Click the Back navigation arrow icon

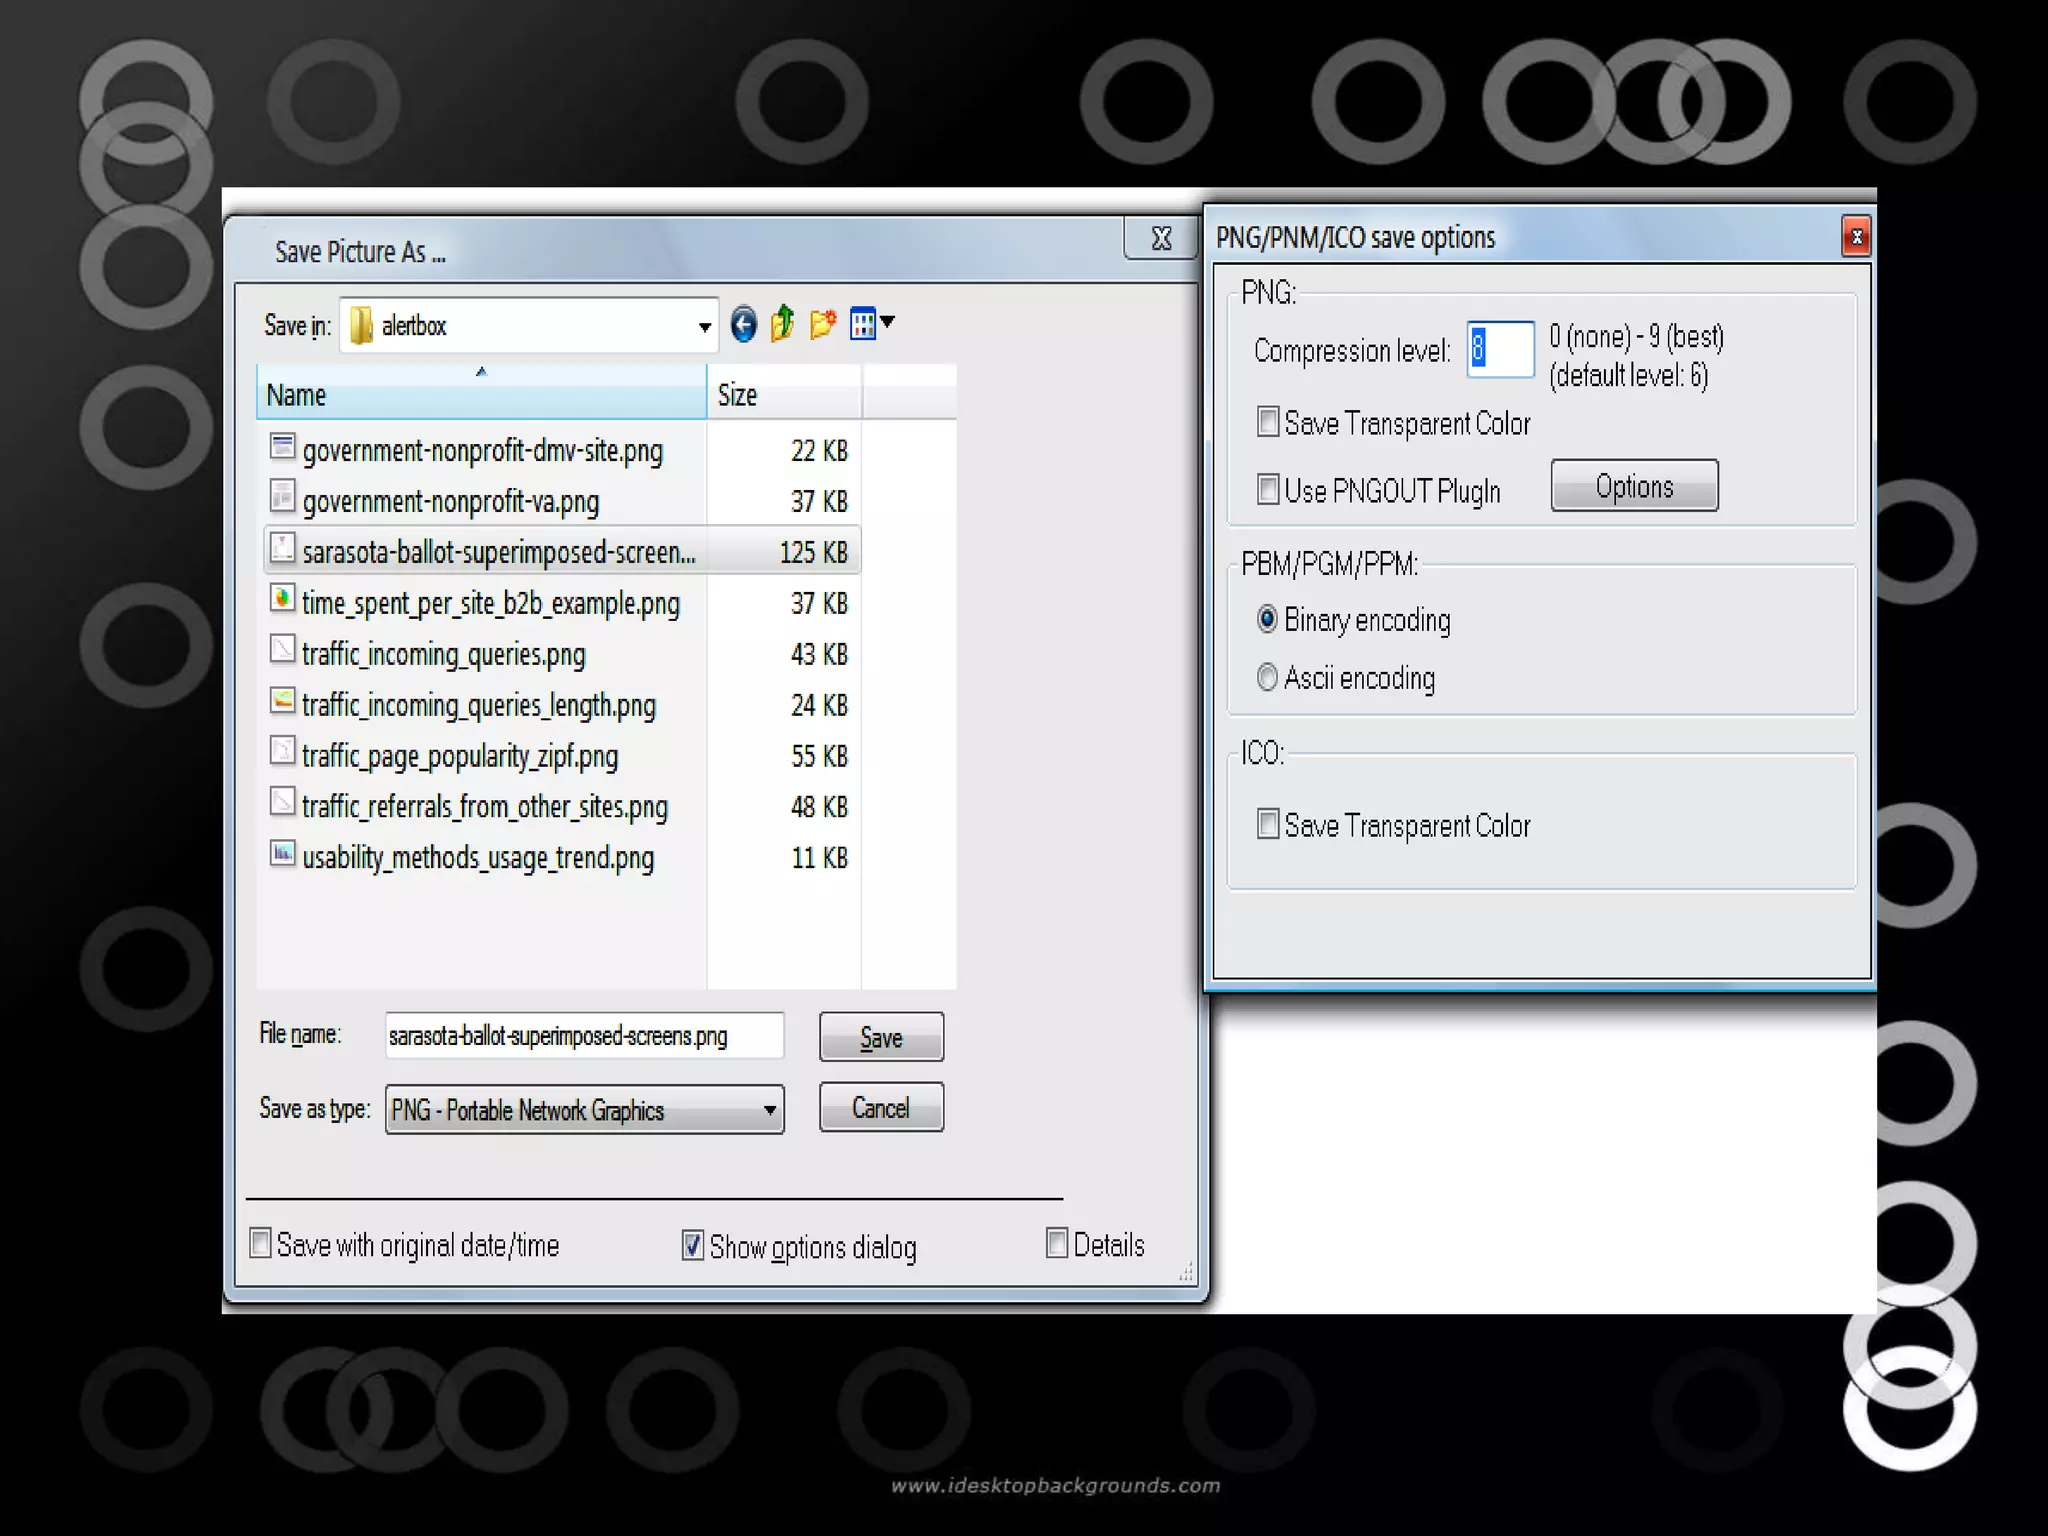click(743, 325)
